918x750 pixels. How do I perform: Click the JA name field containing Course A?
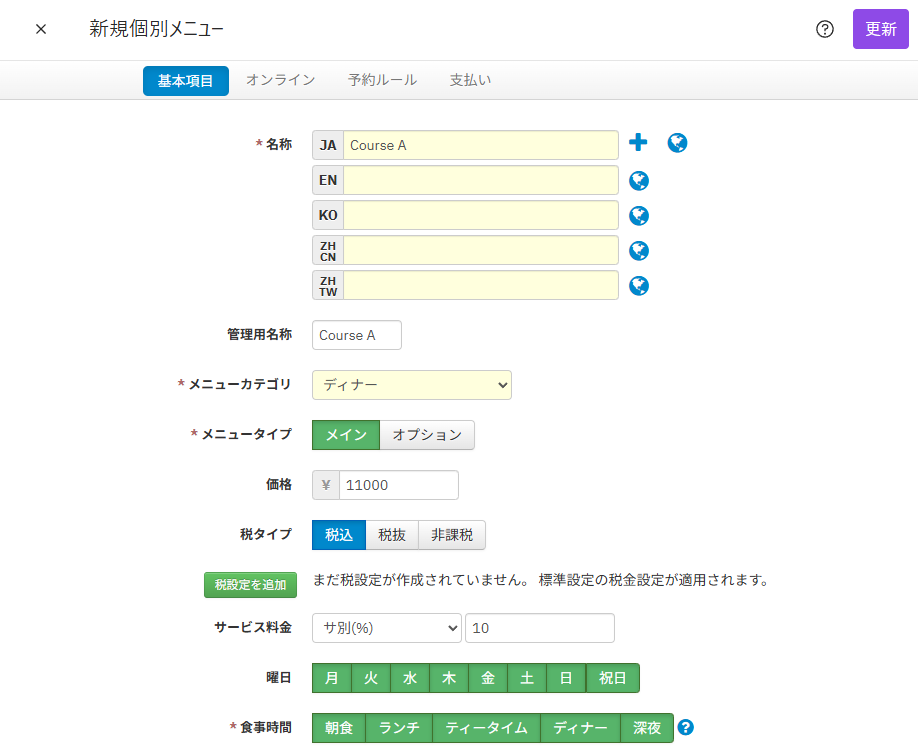pyautogui.click(x=481, y=145)
